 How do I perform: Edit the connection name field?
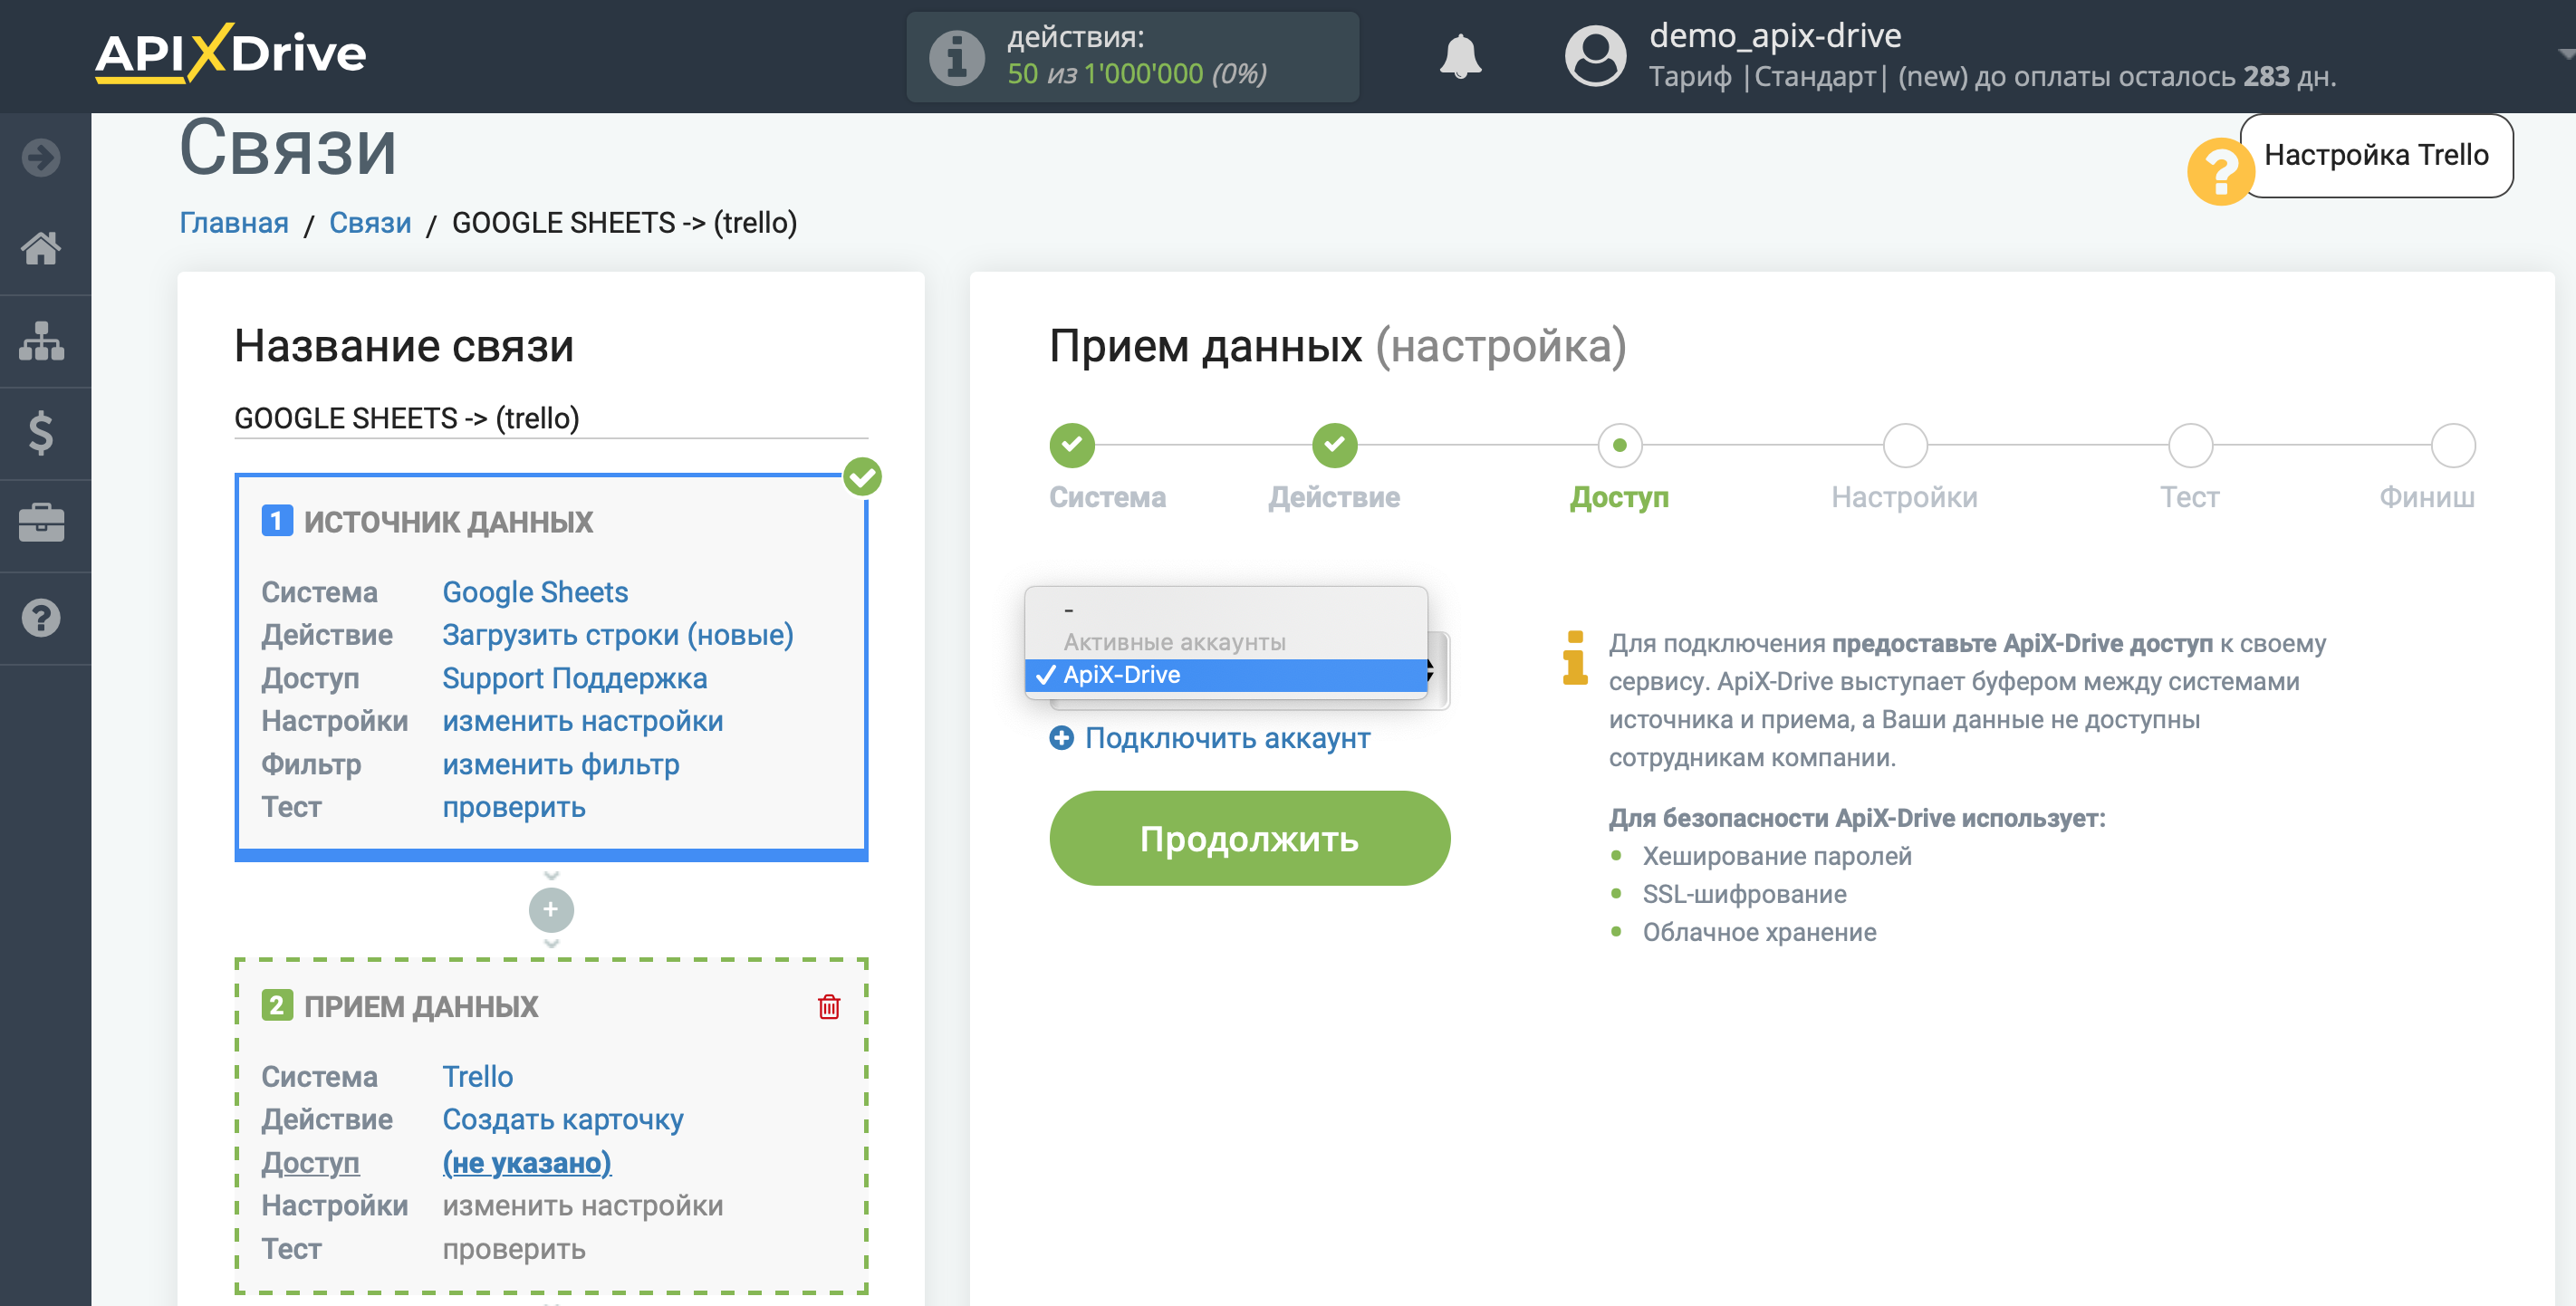pos(550,418)
